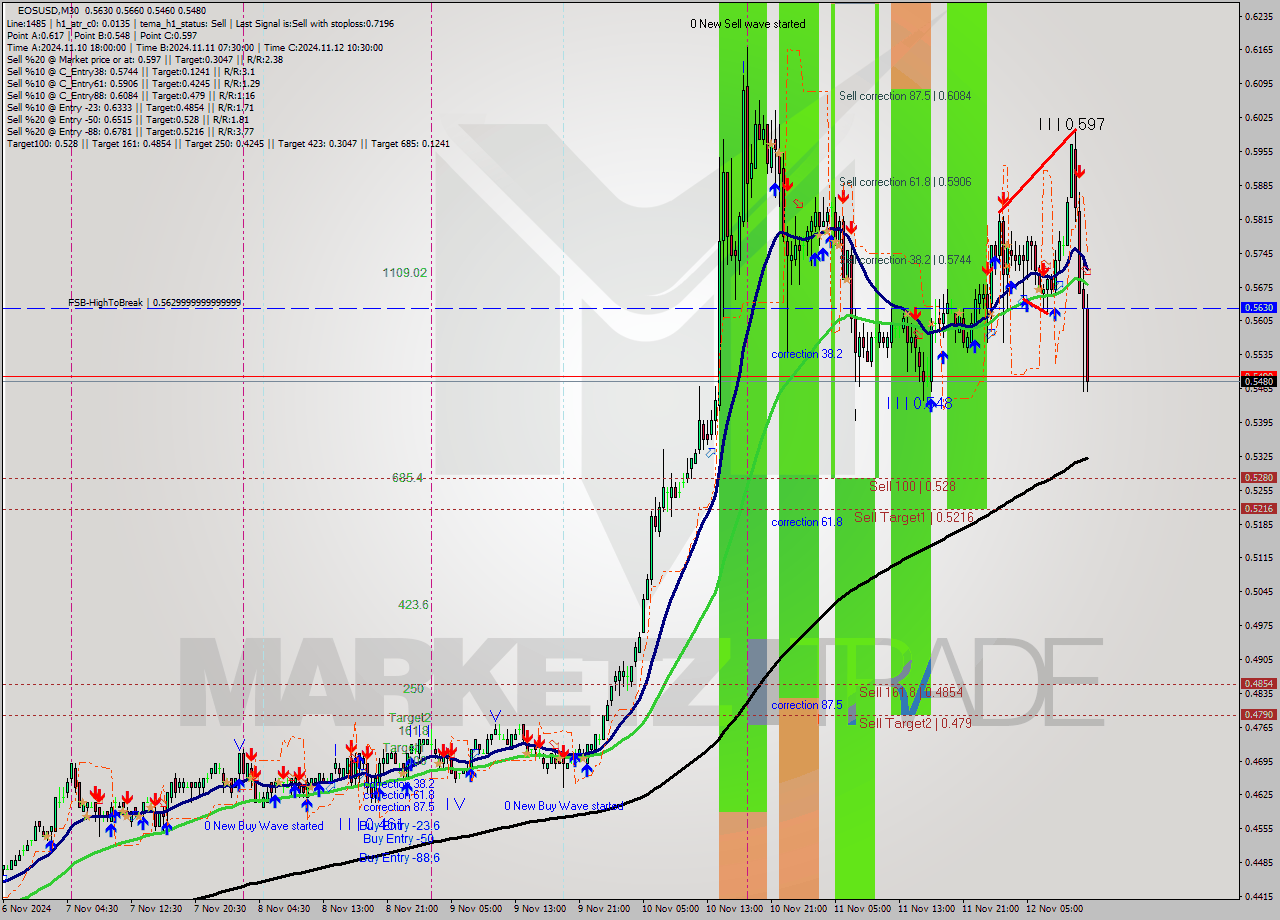The height and width of the screenshot is (920, 1280).
Task: Click the 'Target100: 0.528' targets summary line
Action: pos(228,143)
